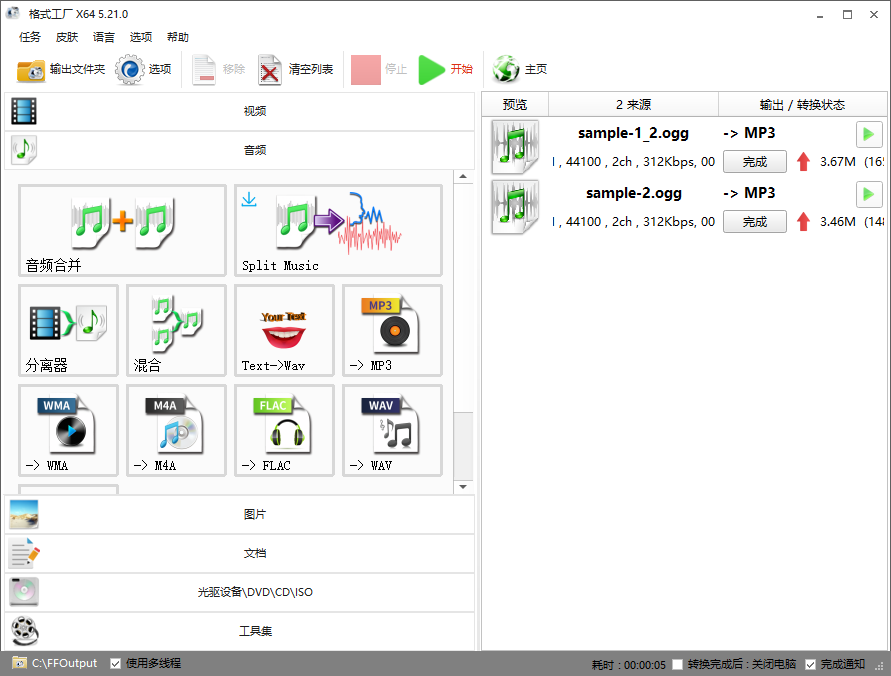Open the Text->Wav converter

[x=284, y=331]
